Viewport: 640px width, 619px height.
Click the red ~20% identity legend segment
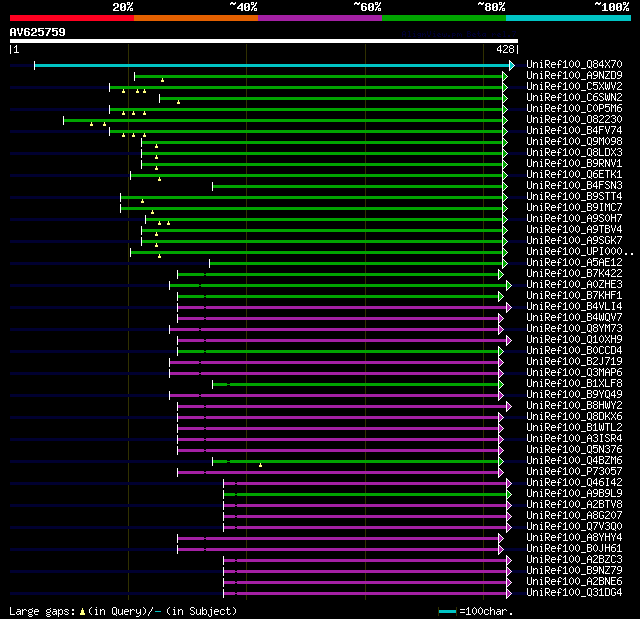(x=72, y=18)
